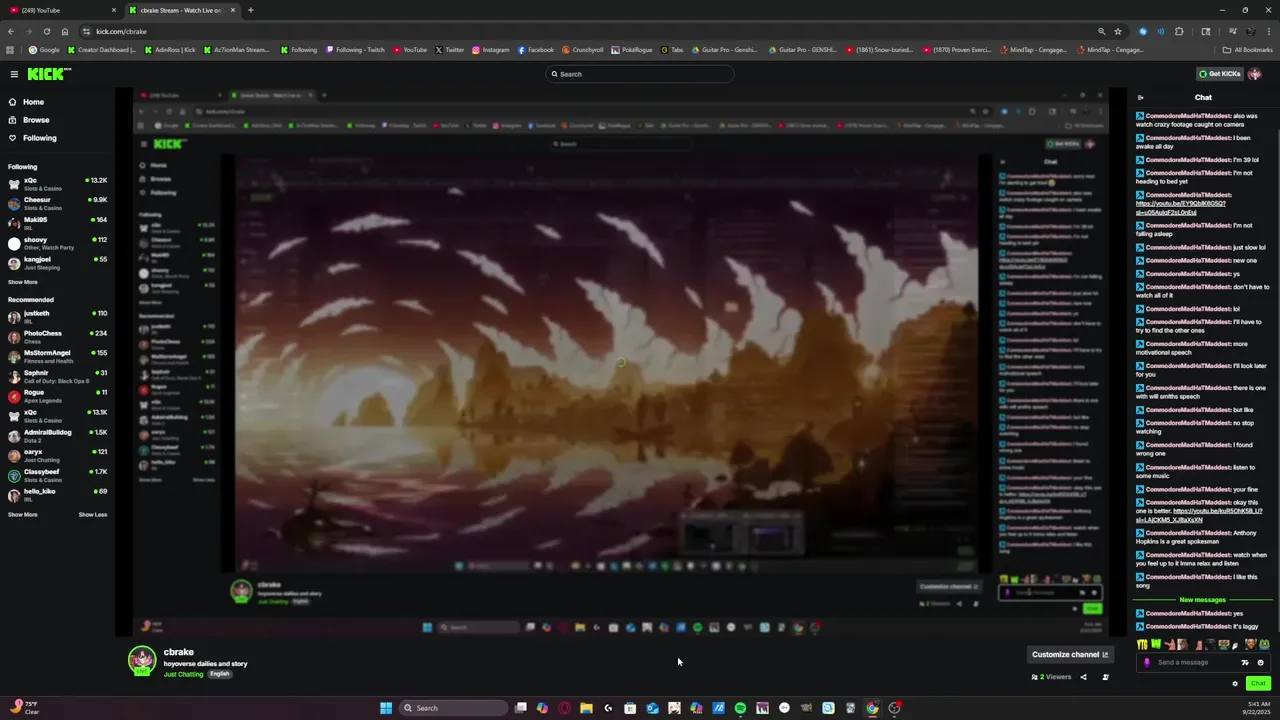Viewport: 1280px width, 720px height.
Task: Reload the page in Chrome
Action: (46, 31)
